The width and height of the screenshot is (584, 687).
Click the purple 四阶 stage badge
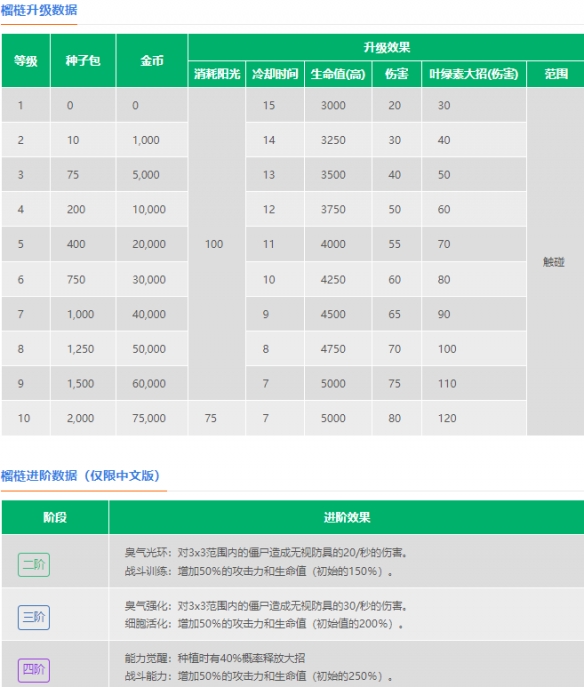(x=34, y=670)
